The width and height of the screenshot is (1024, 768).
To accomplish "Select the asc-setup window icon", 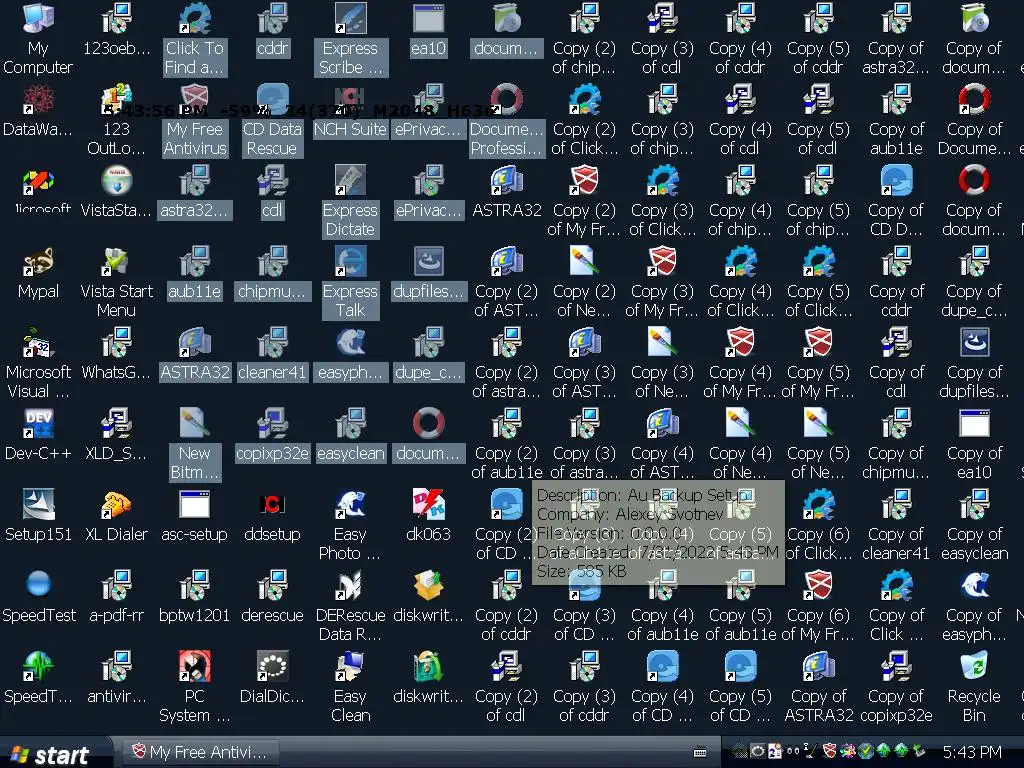I will coord(194,505).
